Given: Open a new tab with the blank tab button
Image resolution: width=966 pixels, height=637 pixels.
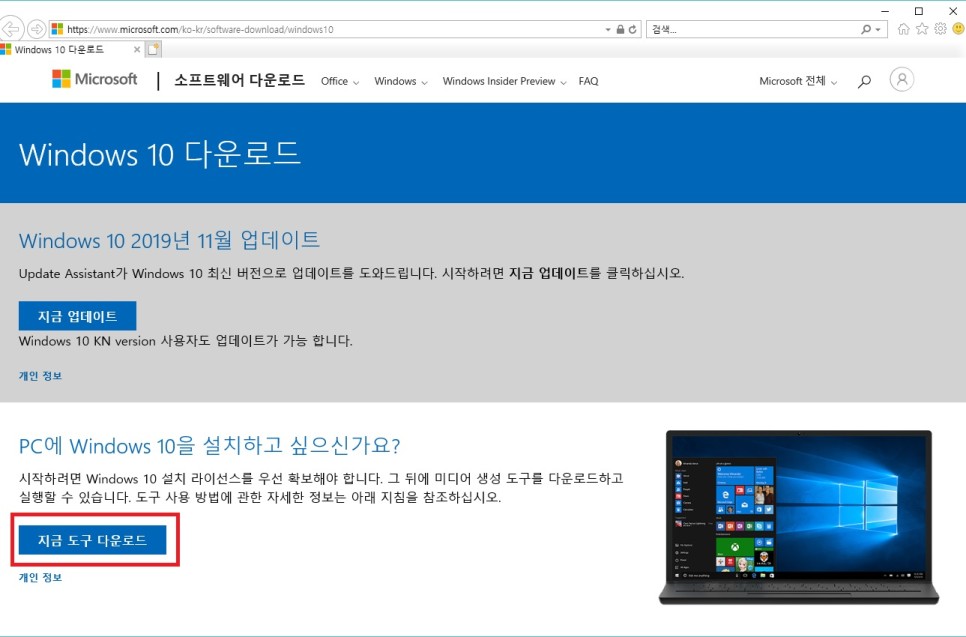Looking at the screenshot, I should pyautogui.click(x=153, y=49).
